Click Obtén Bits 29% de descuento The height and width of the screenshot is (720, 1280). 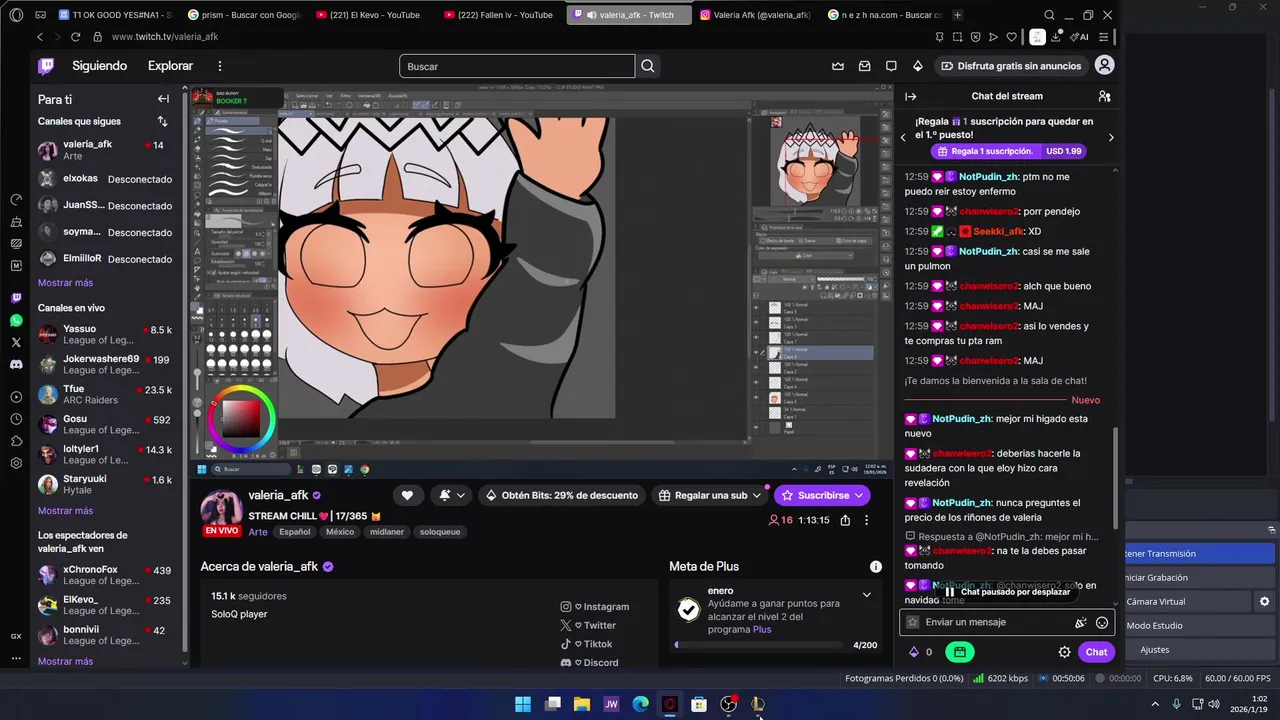[x=561, y=495]
